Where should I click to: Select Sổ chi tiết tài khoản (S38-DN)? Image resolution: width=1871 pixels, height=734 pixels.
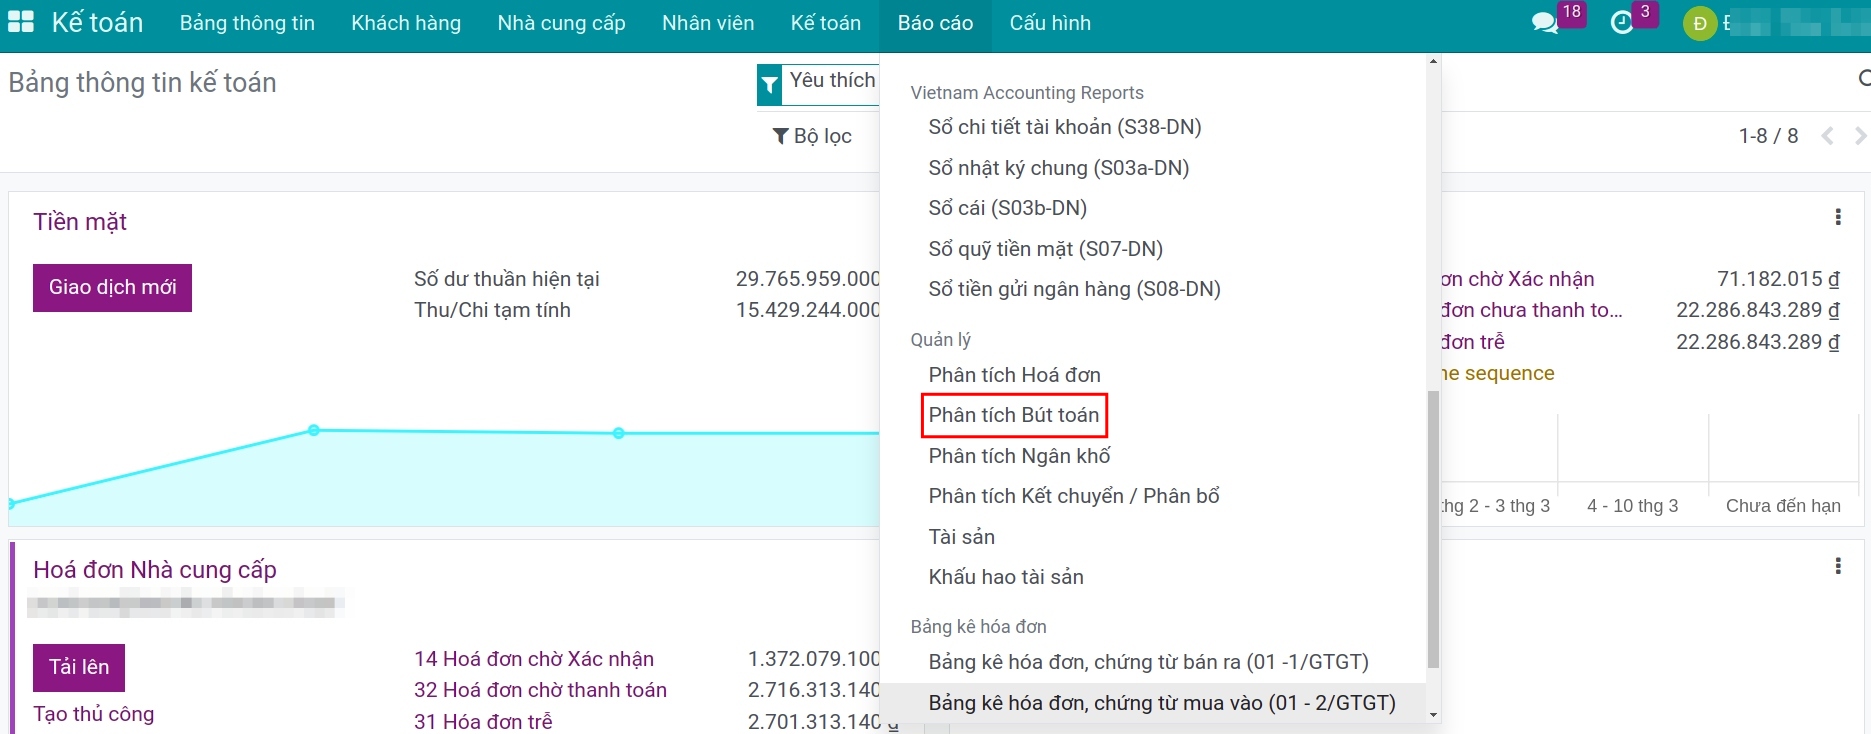[x=1065, y=127]
